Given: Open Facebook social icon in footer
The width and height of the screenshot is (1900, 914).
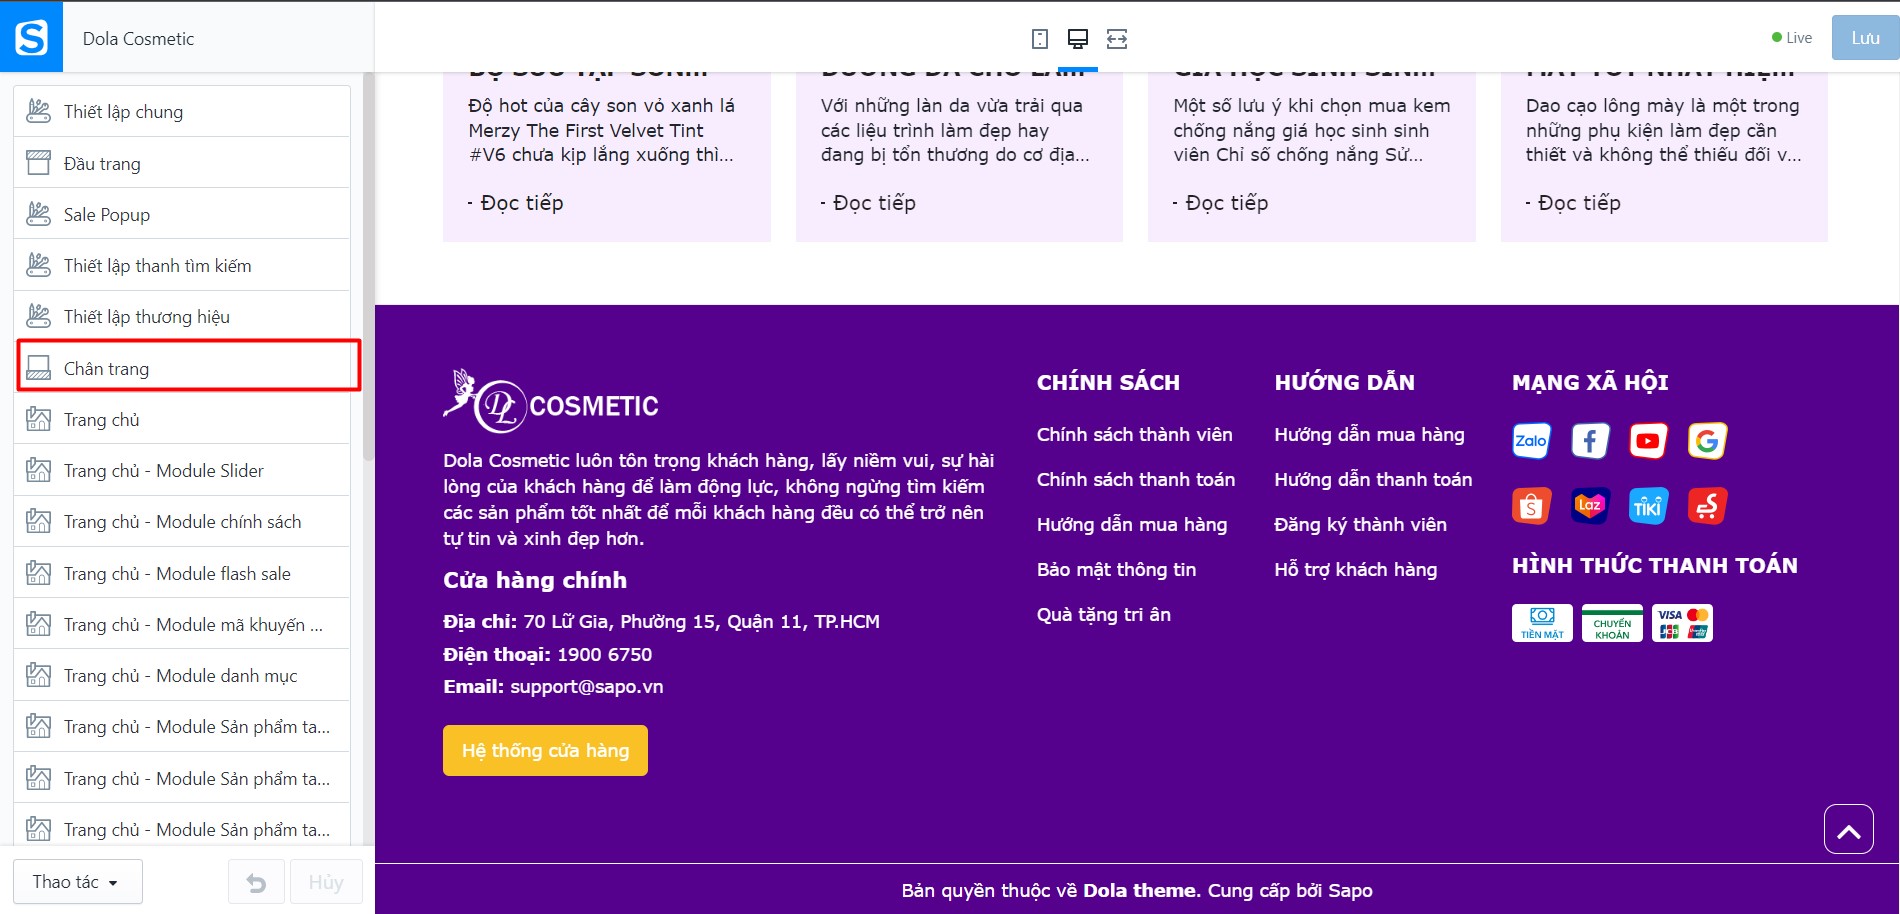Looking at the screenshot, I should (1590, 441).
